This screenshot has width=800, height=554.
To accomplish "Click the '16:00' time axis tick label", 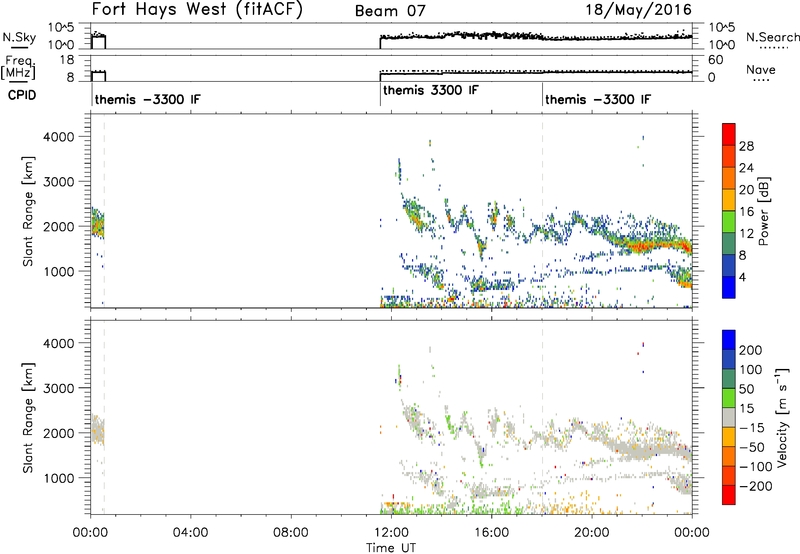I will (491, 533).
